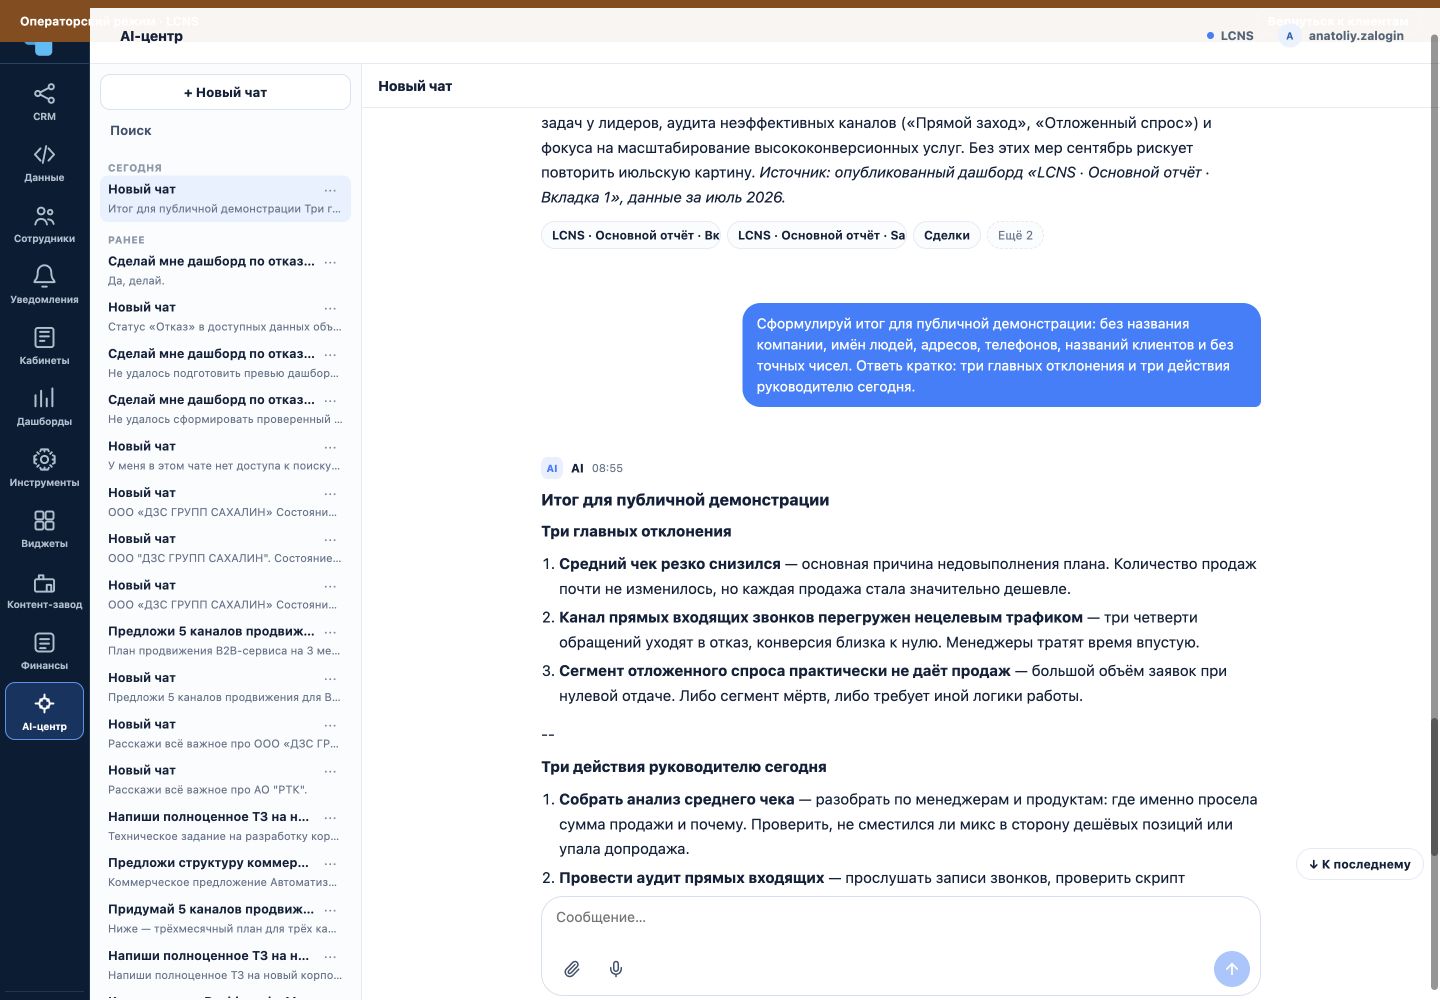Screen dimensions: 1440x1000
Task: Click the user message bubble 'Сформулируй итог'
Action: [1001, 355]
